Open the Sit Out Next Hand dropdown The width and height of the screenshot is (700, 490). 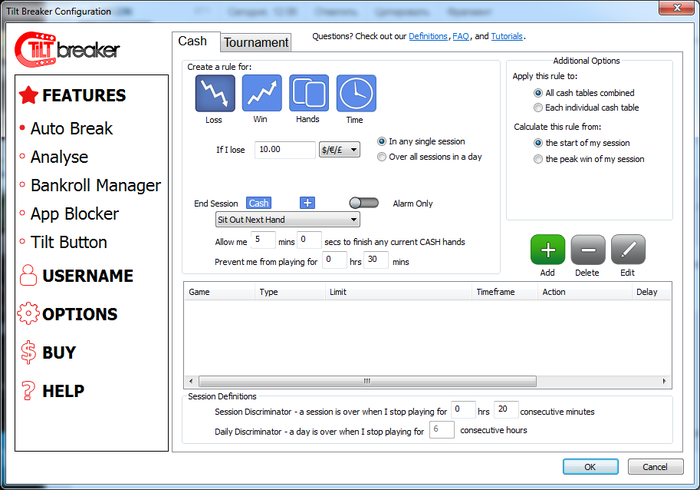click(x=288, y=220)
